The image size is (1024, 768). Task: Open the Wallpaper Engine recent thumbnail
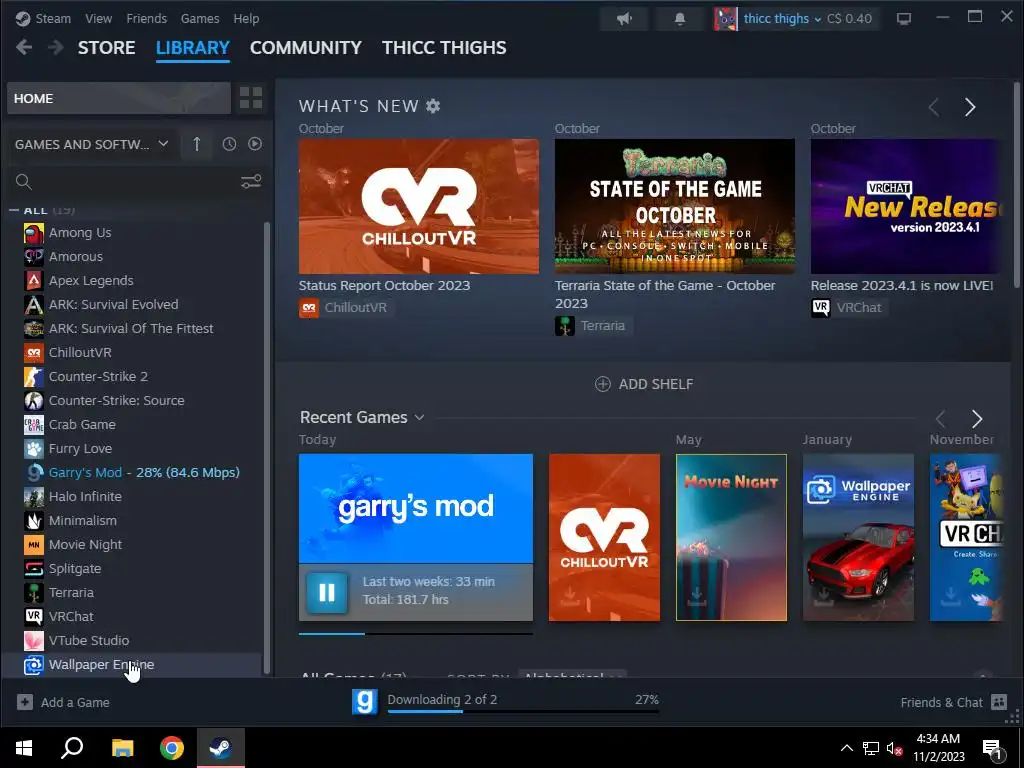(x=858, y=537)
